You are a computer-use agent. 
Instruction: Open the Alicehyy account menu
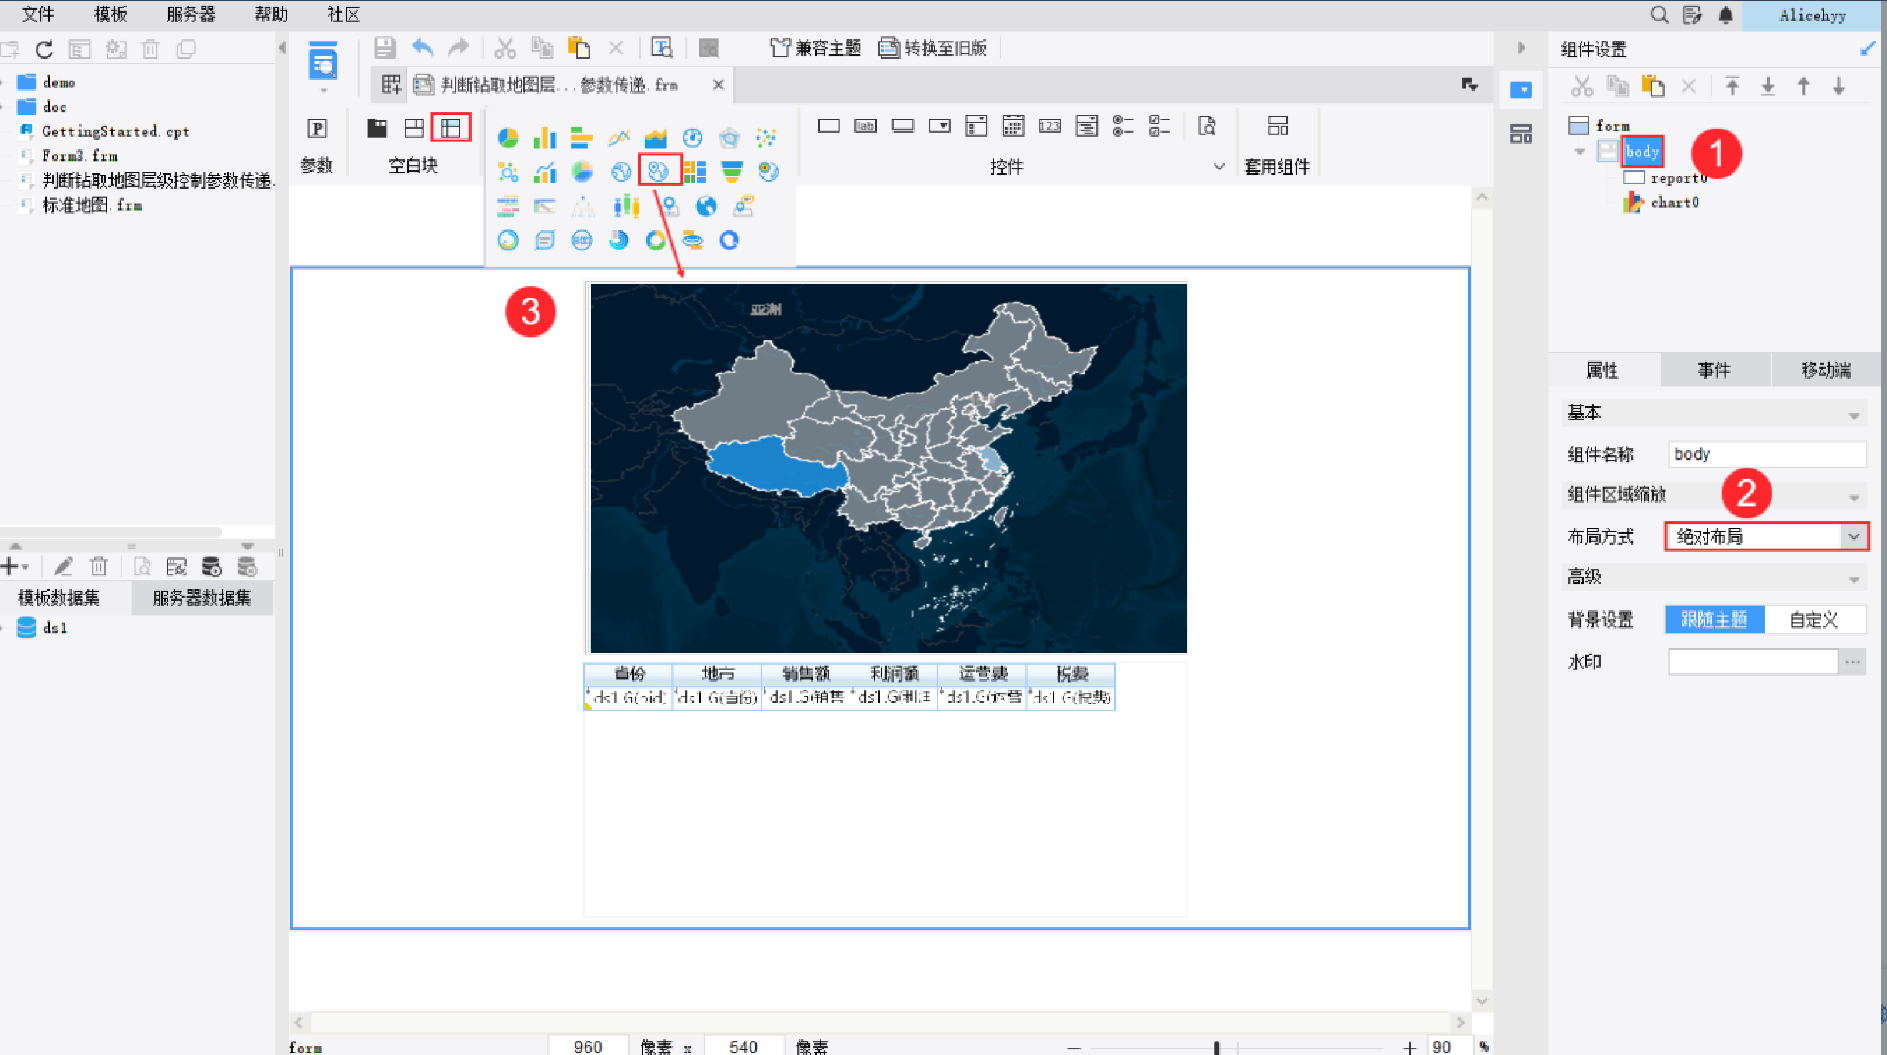click(1812, 15)
